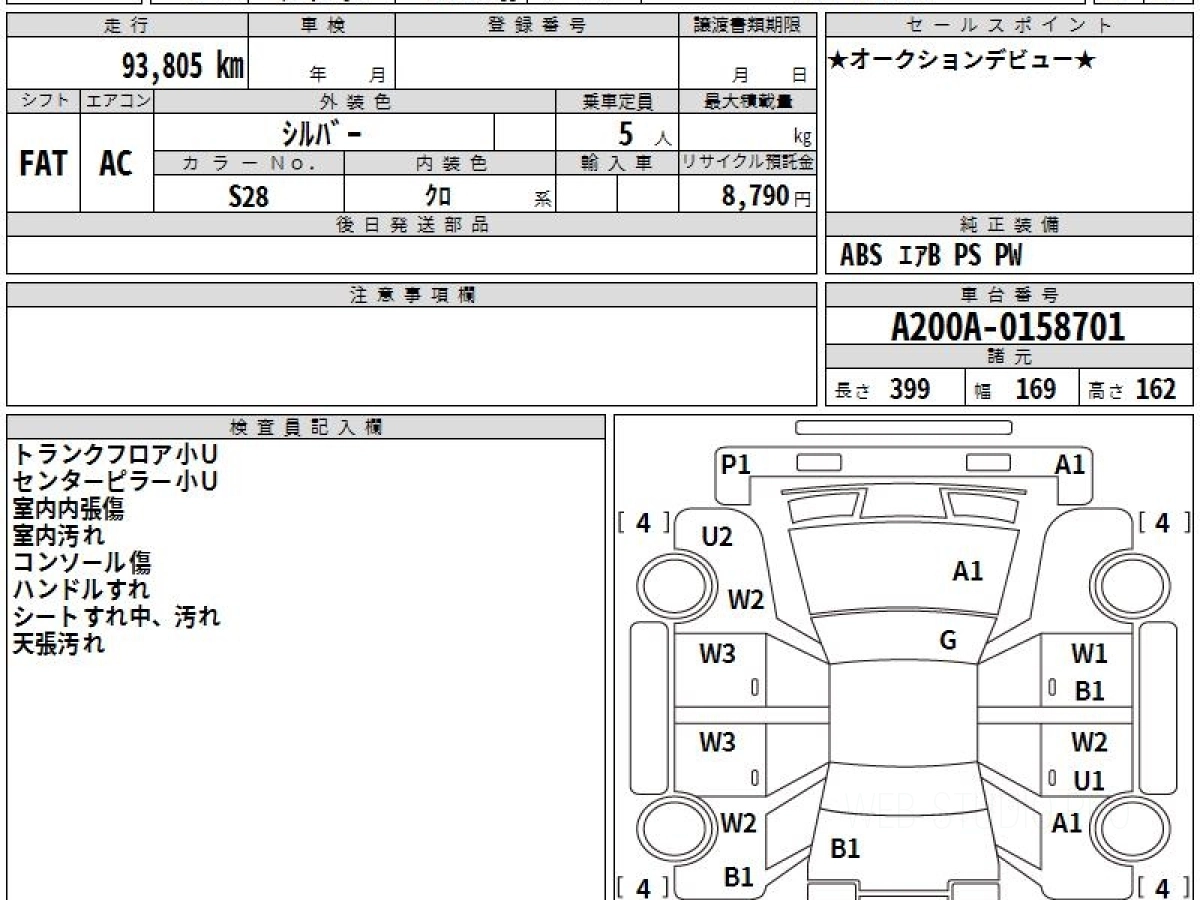
Task: Select the 室内汚れ note line
Action: [58, 536]
